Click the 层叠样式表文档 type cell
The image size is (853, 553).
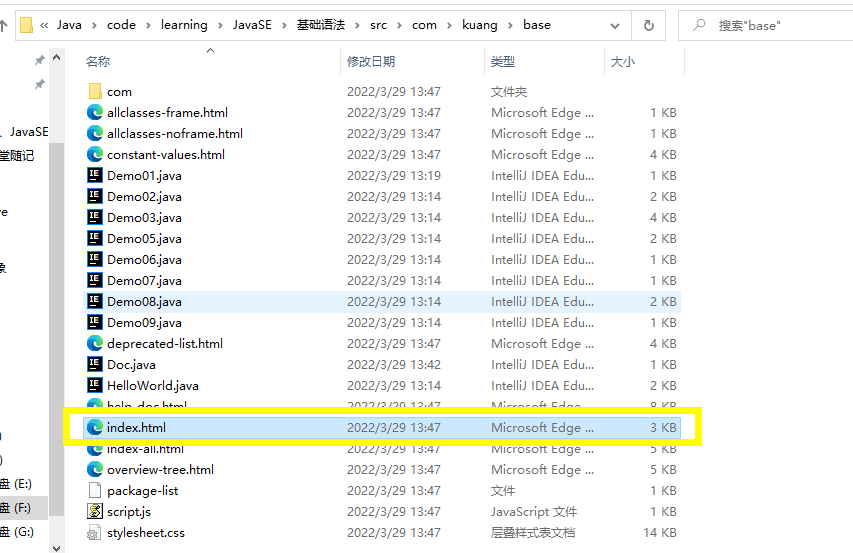pos(533,533)
